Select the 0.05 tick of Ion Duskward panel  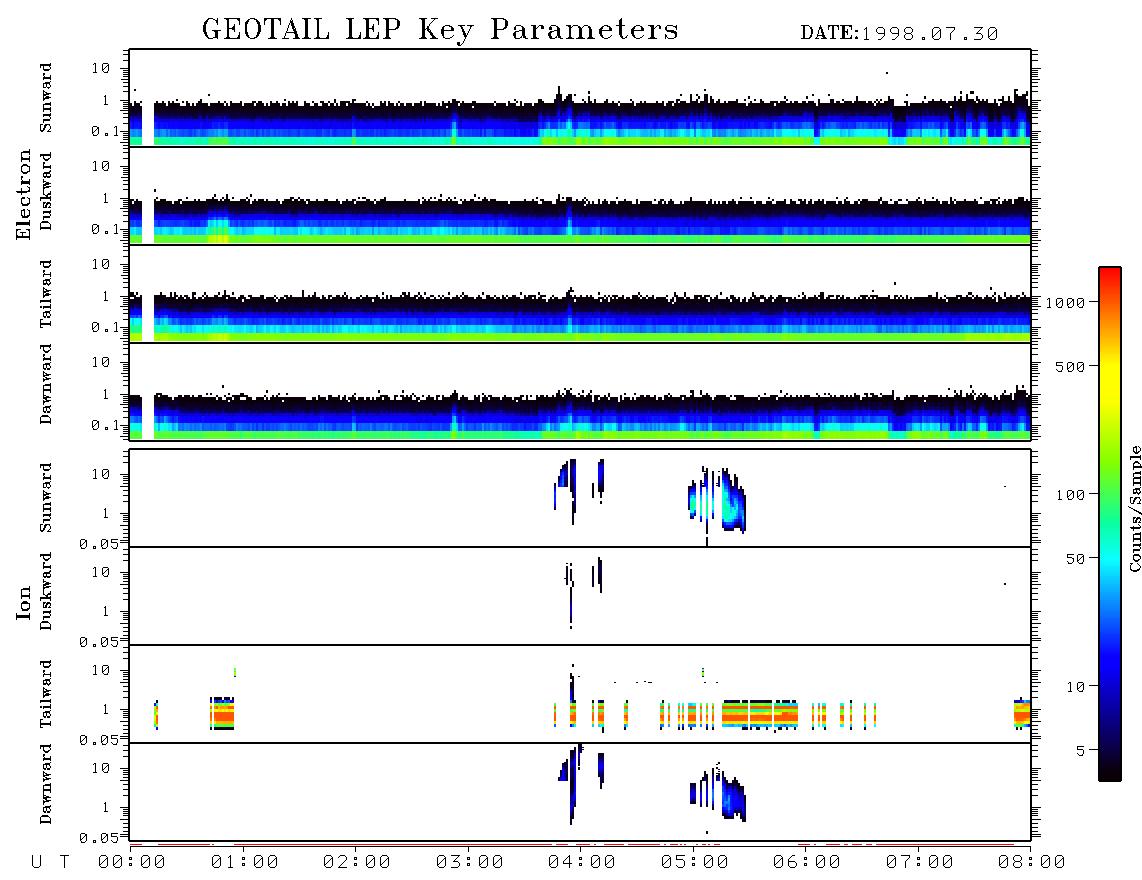point(98,642)
